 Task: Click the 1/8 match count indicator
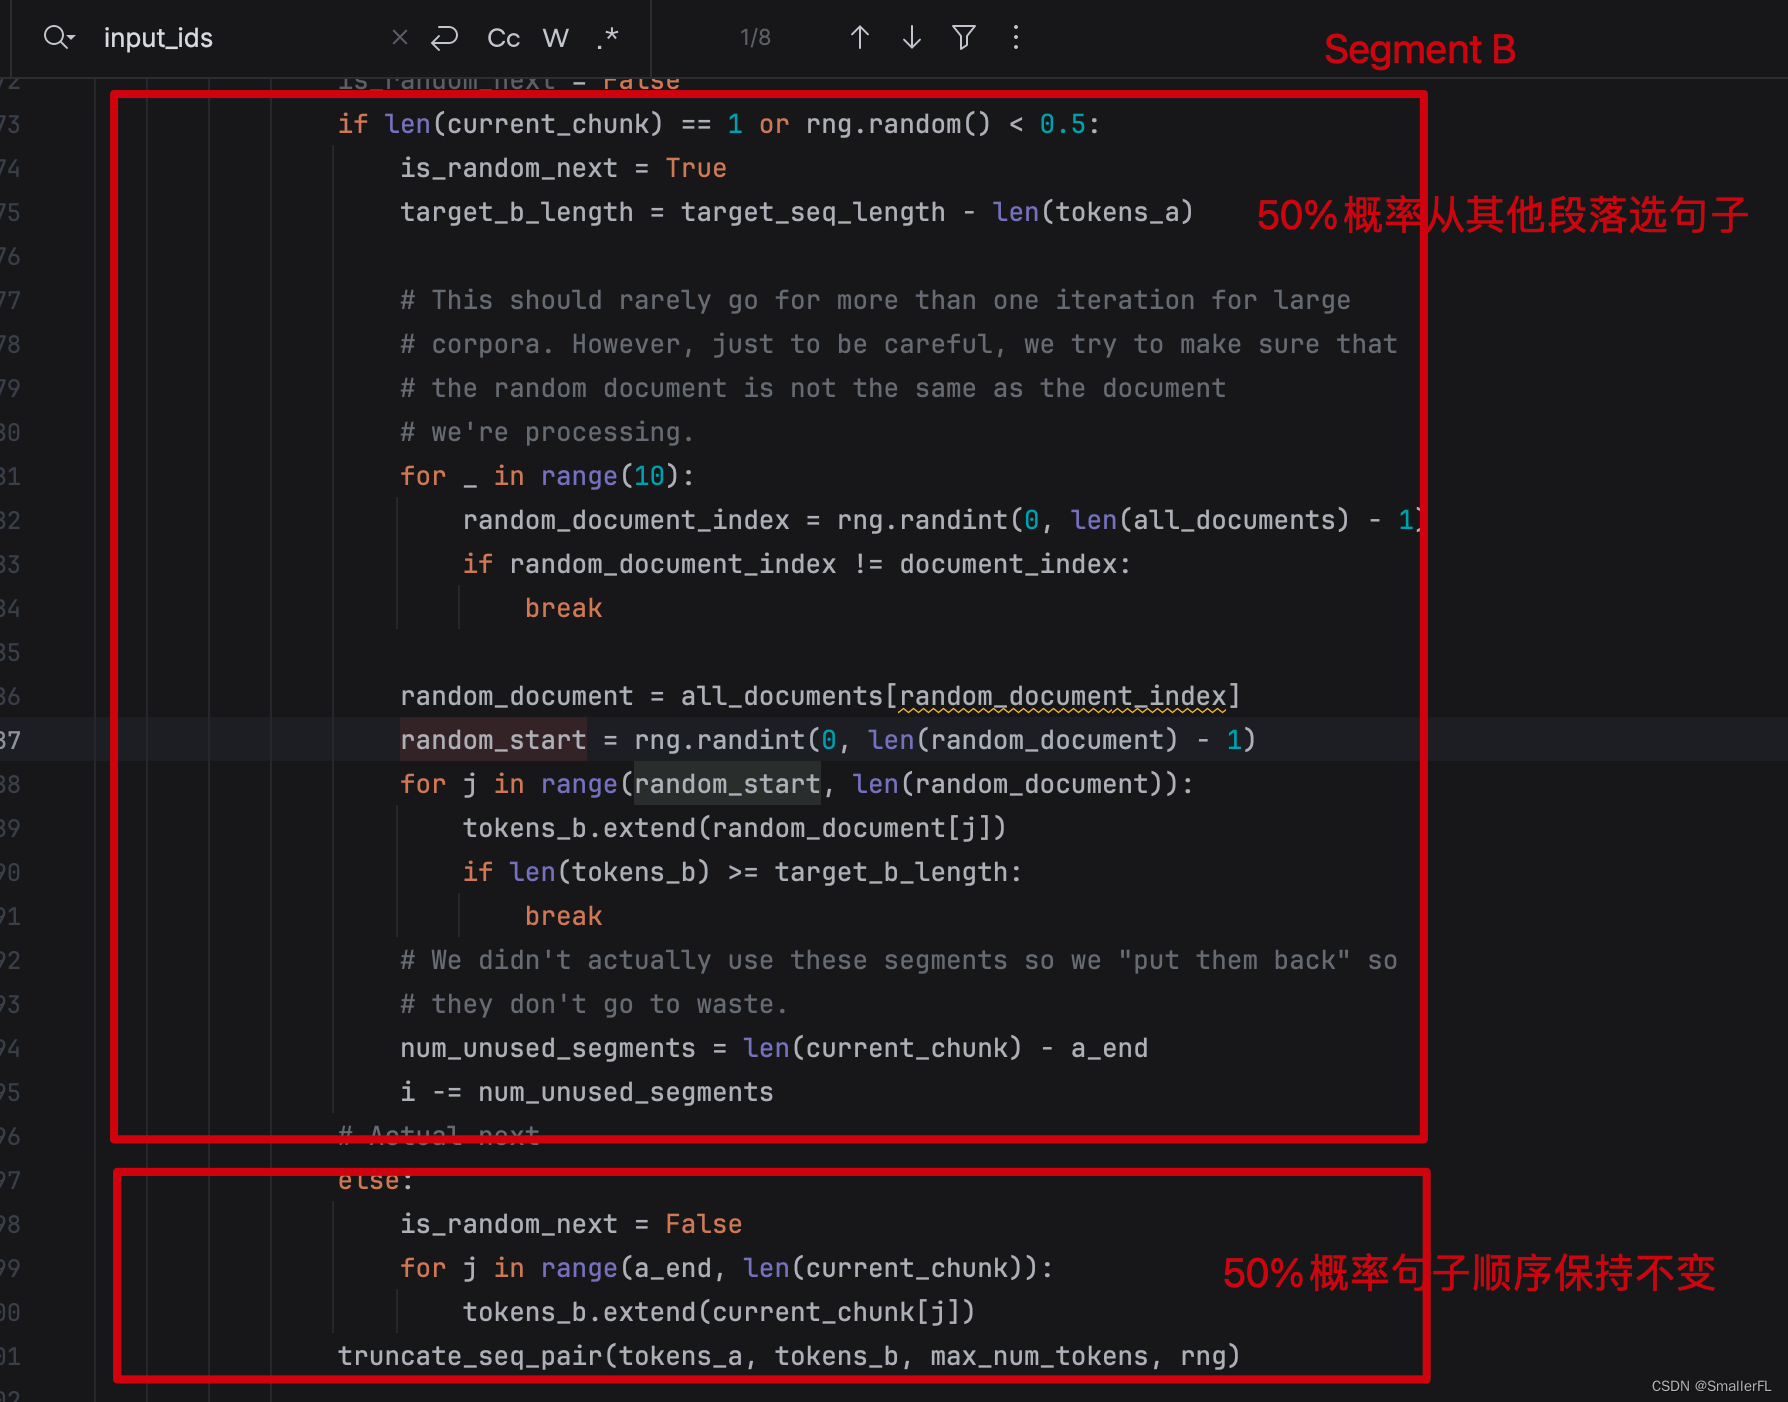(755, 38)
